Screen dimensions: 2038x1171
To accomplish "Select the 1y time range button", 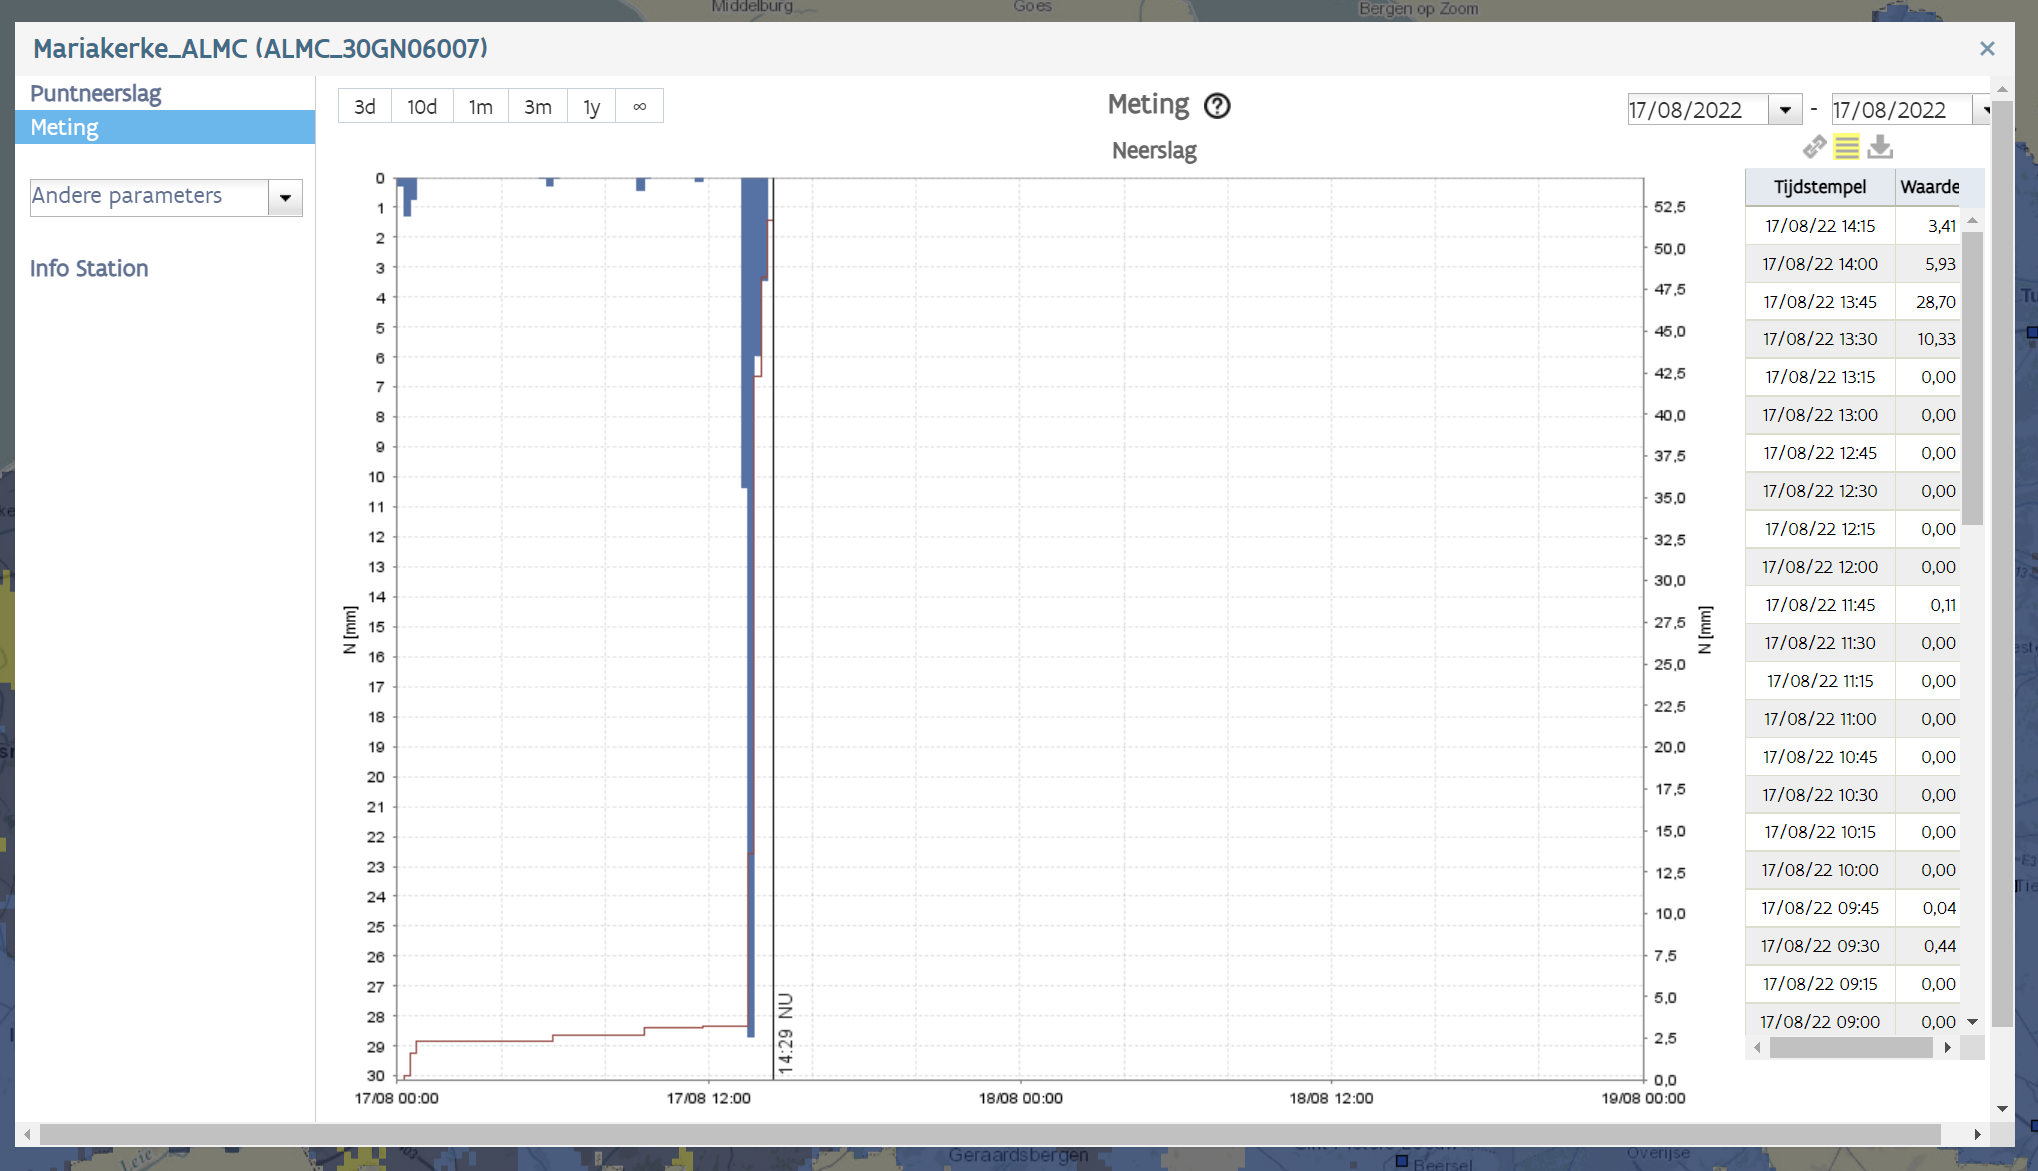I will pos(591,106).
